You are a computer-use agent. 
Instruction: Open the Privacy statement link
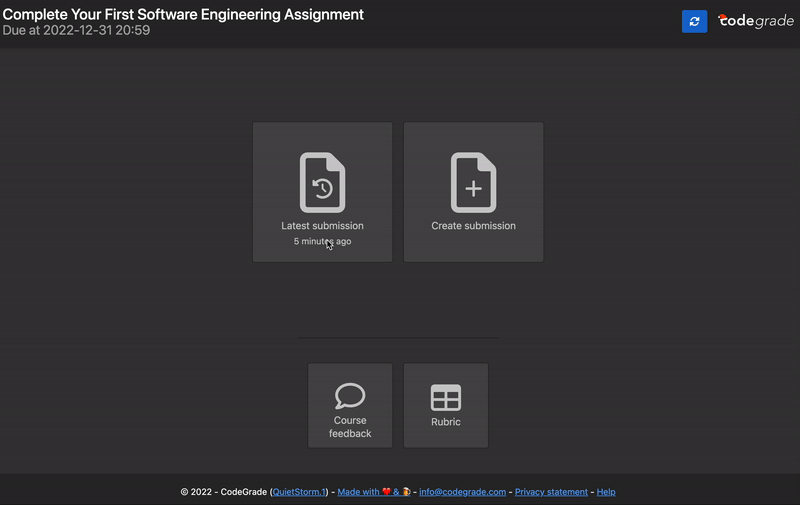(551, 492)
